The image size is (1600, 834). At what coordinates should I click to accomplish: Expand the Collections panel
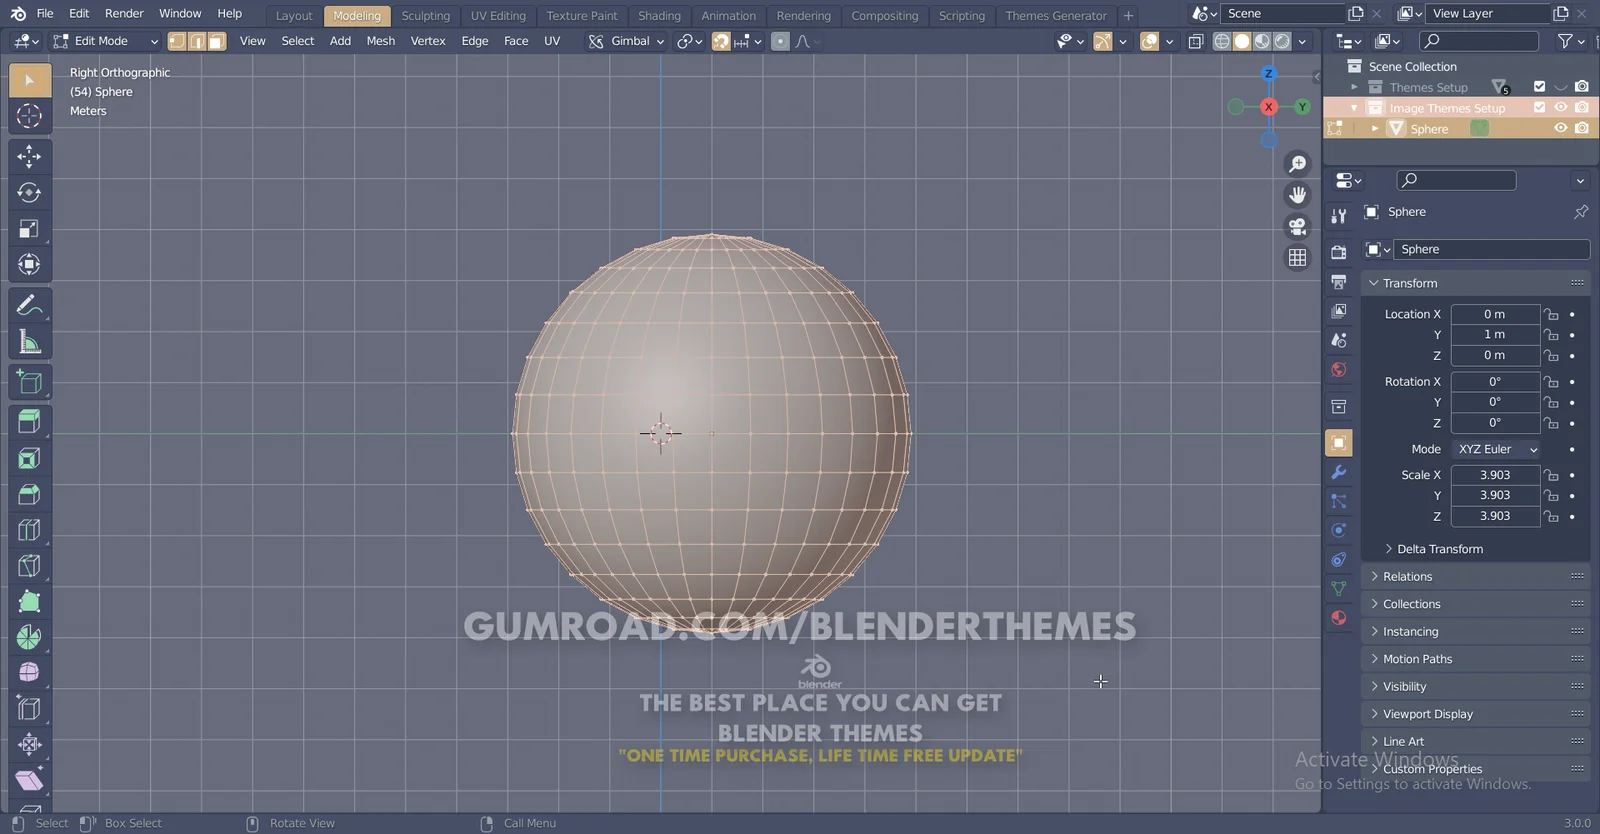coord(1476,604)
